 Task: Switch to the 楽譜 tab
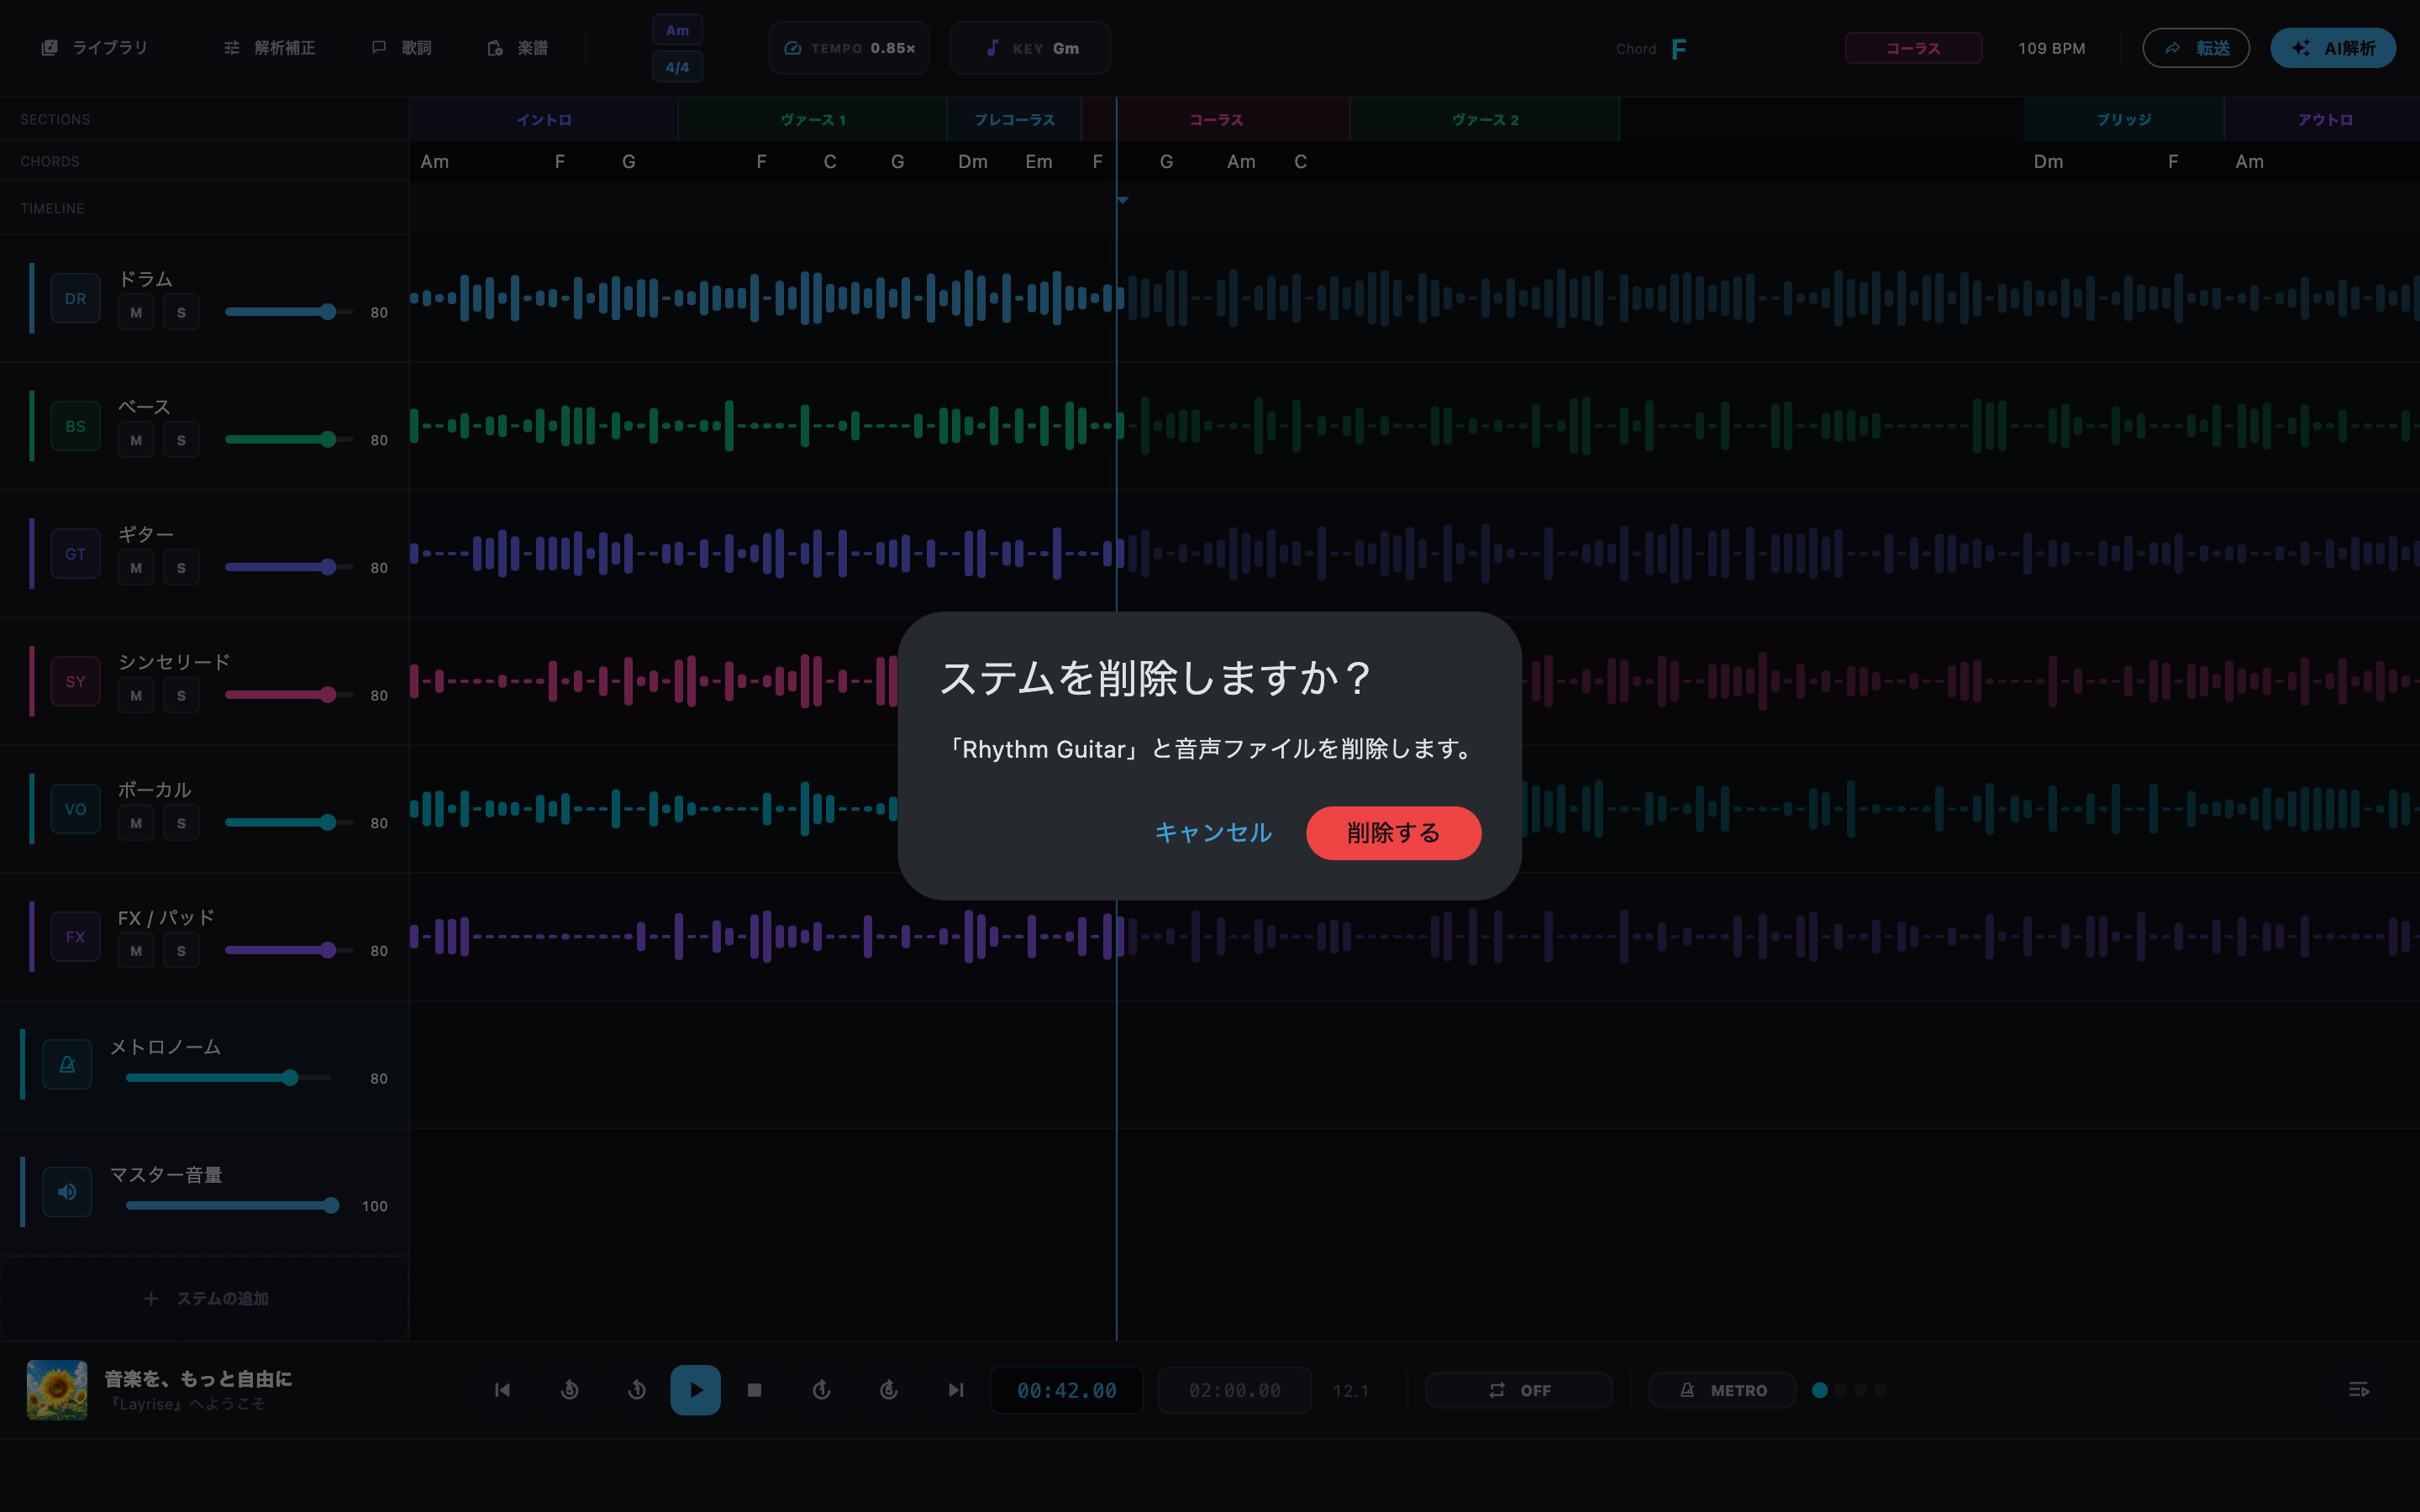(517, 48)
